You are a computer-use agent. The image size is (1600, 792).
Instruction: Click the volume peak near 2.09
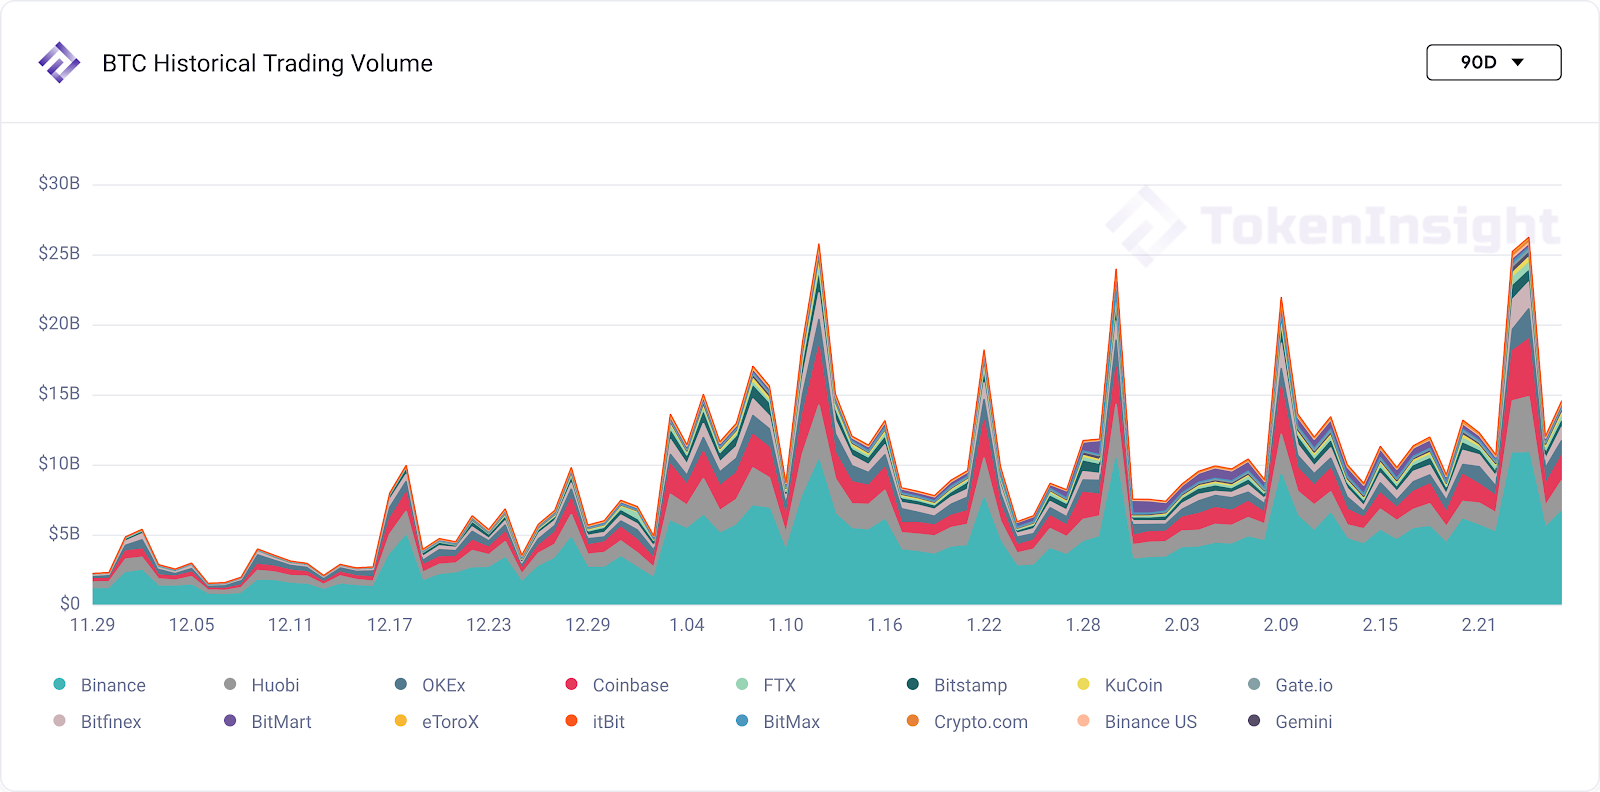pos(1281,299)
